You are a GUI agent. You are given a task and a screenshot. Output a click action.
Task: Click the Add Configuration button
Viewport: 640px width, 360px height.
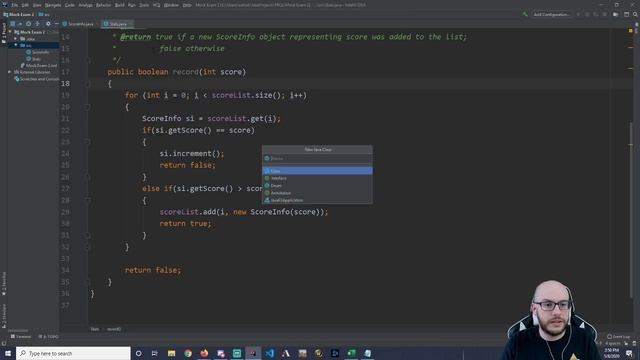[x=551, y=14]
